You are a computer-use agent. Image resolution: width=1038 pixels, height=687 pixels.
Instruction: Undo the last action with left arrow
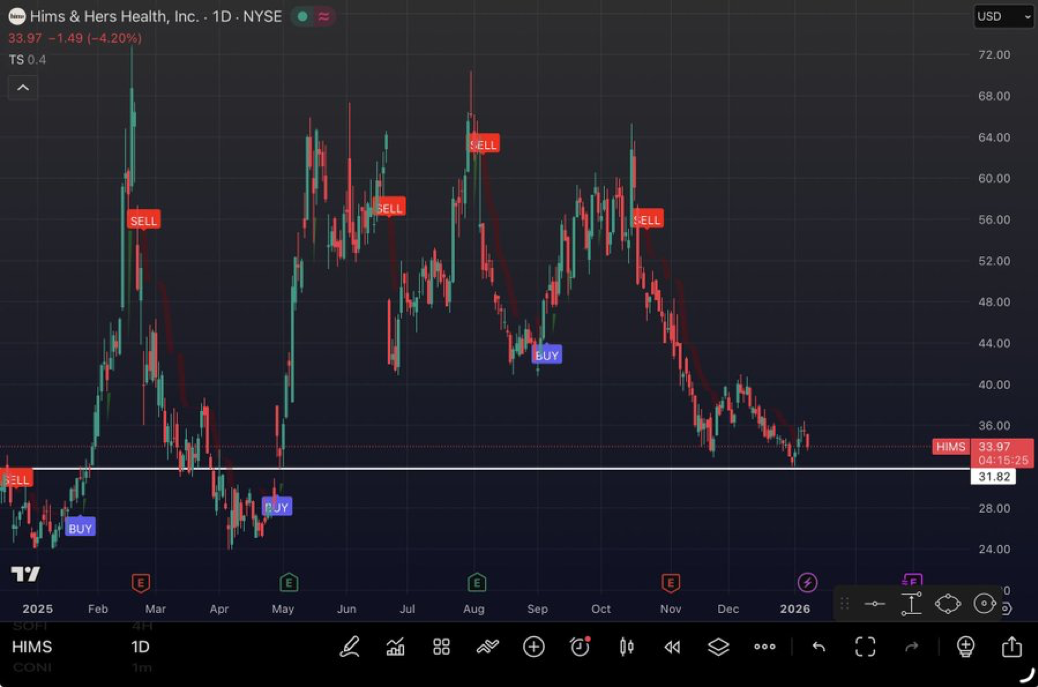click(x=819, y=647)
